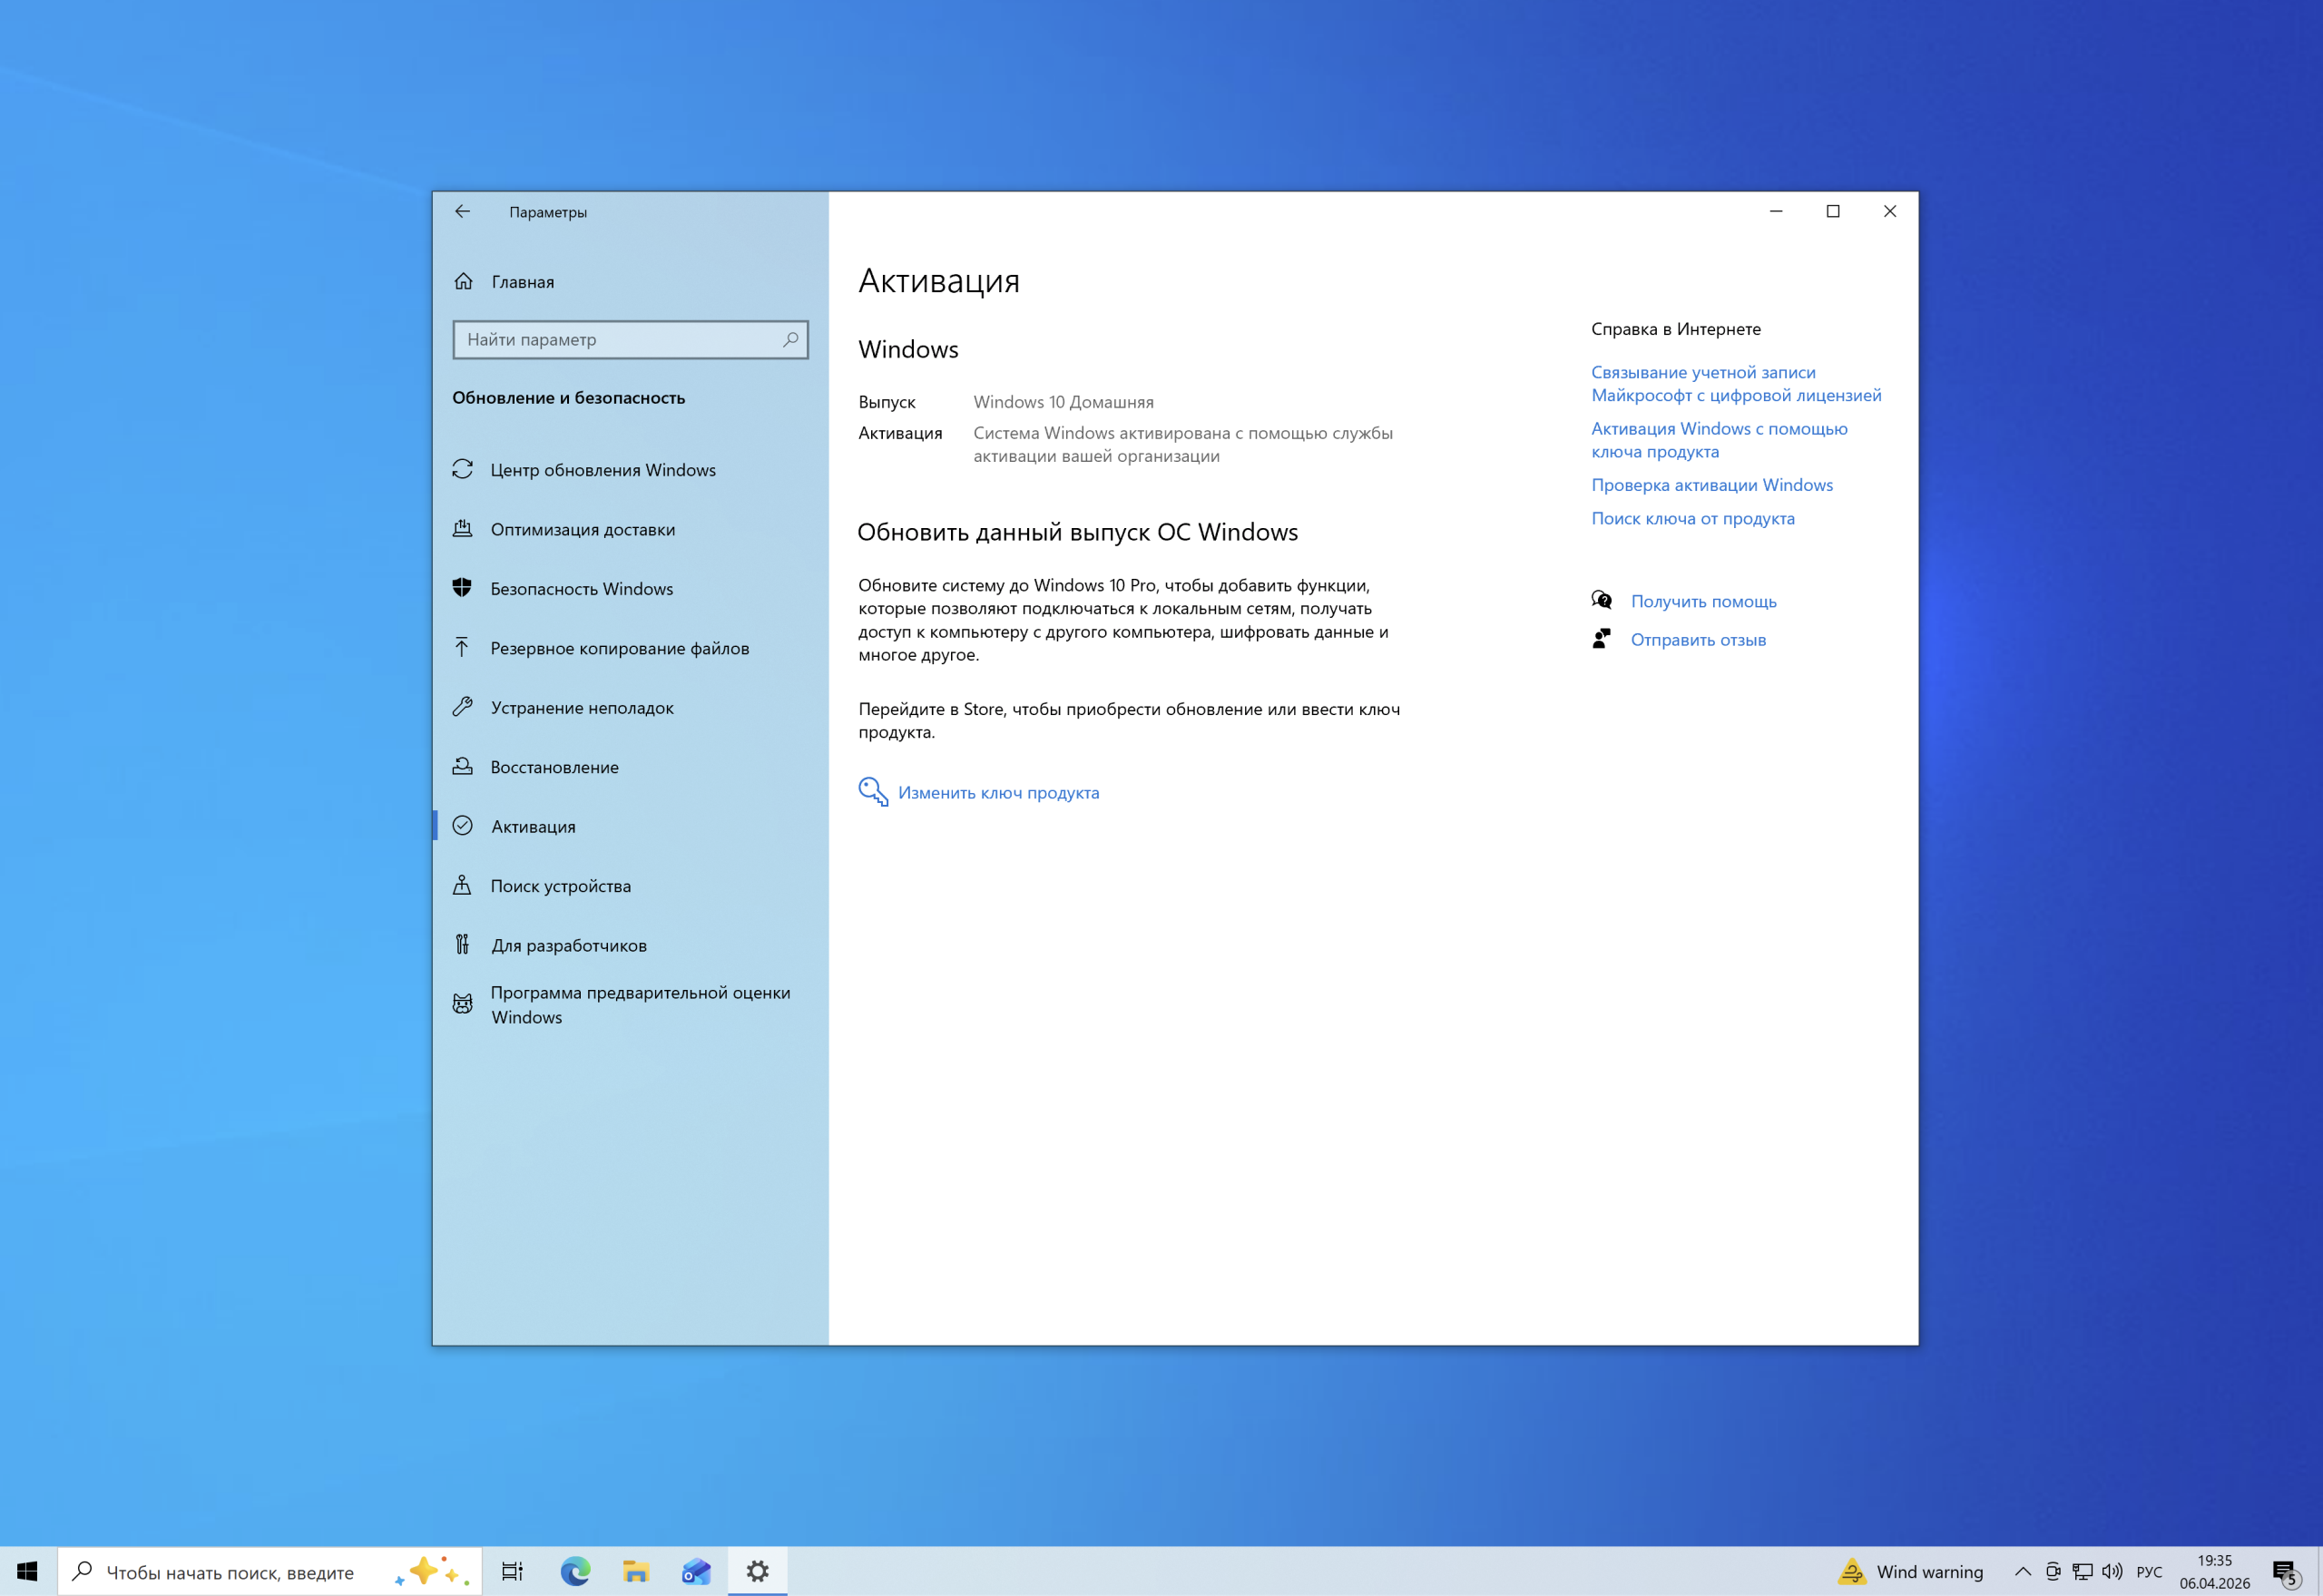Click the key icon beside Изменить ключ продукта
Viewport: 2323px width, 1596px height.
pyautogui.click(x=872, y=792)
